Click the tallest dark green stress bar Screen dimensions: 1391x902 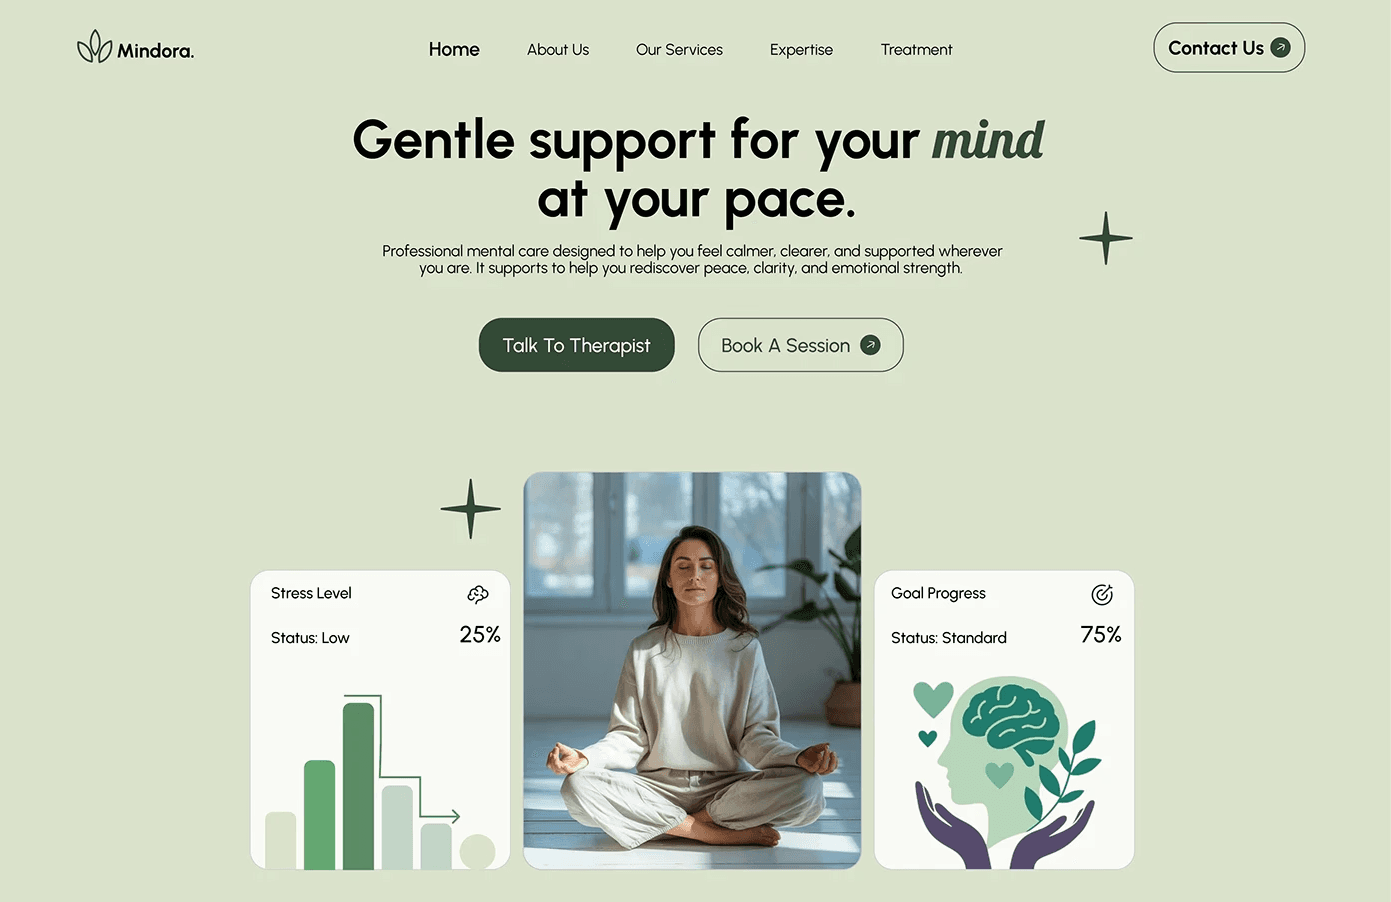(358, 786)
